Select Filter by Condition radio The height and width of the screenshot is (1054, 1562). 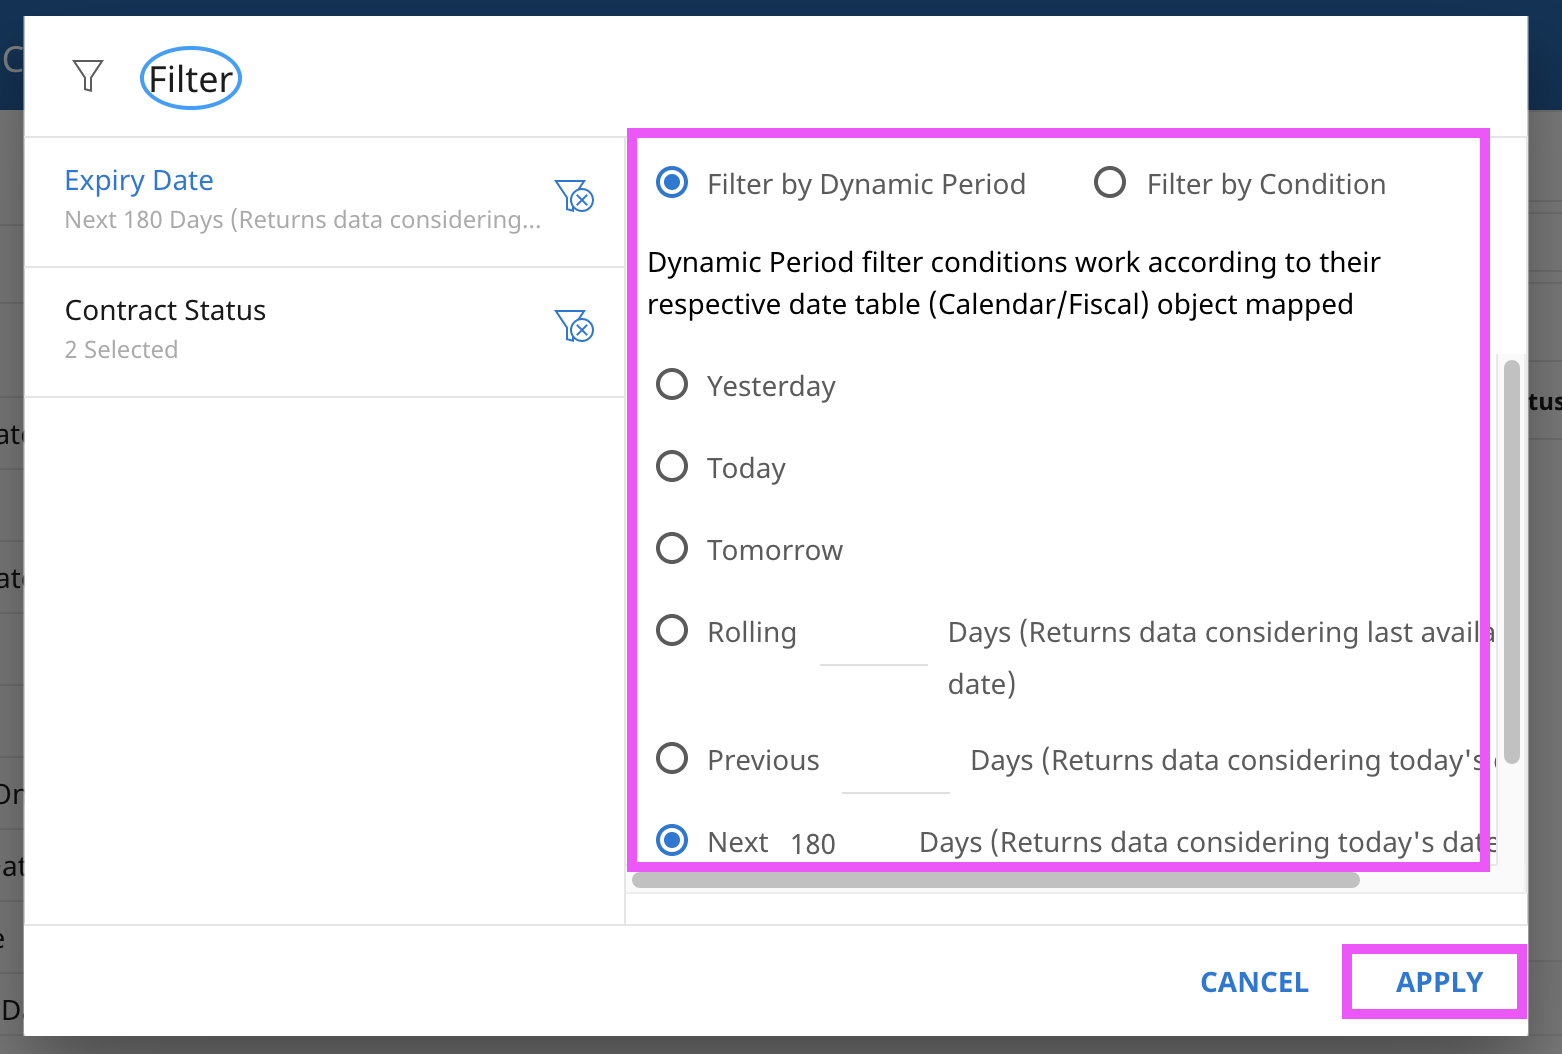1110,183
